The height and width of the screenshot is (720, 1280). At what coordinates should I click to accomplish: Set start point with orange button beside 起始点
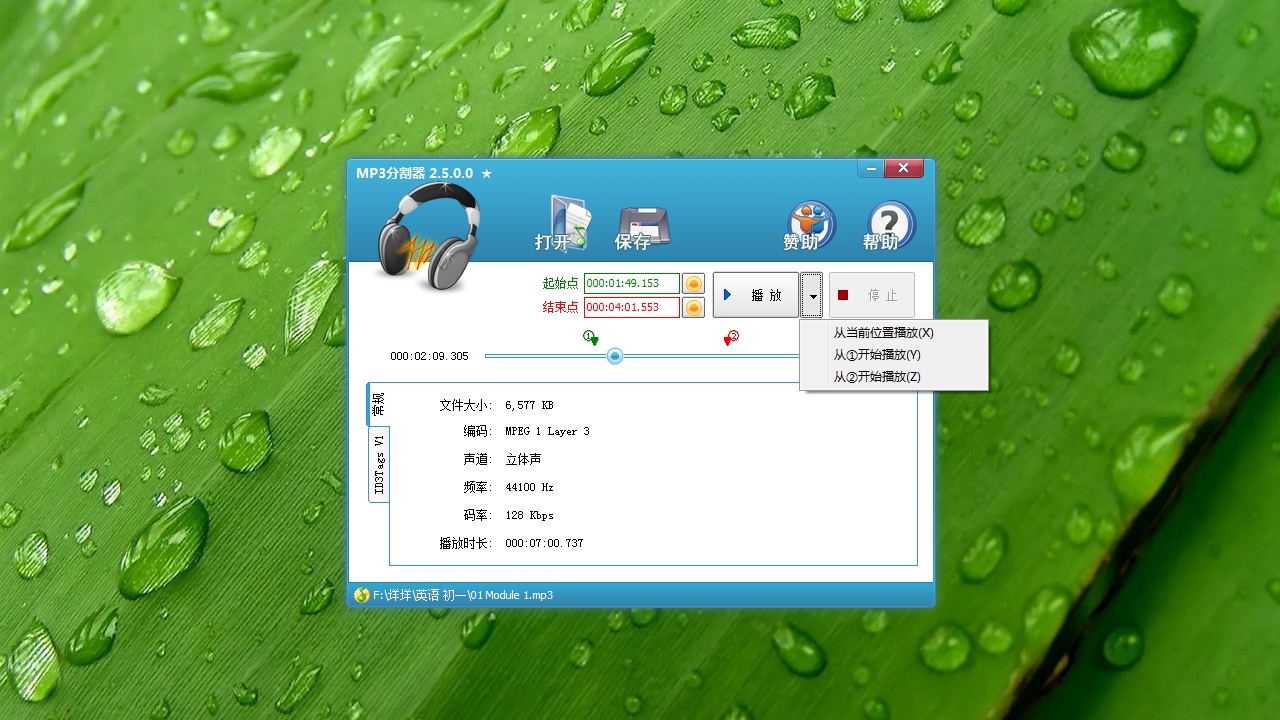693,283
